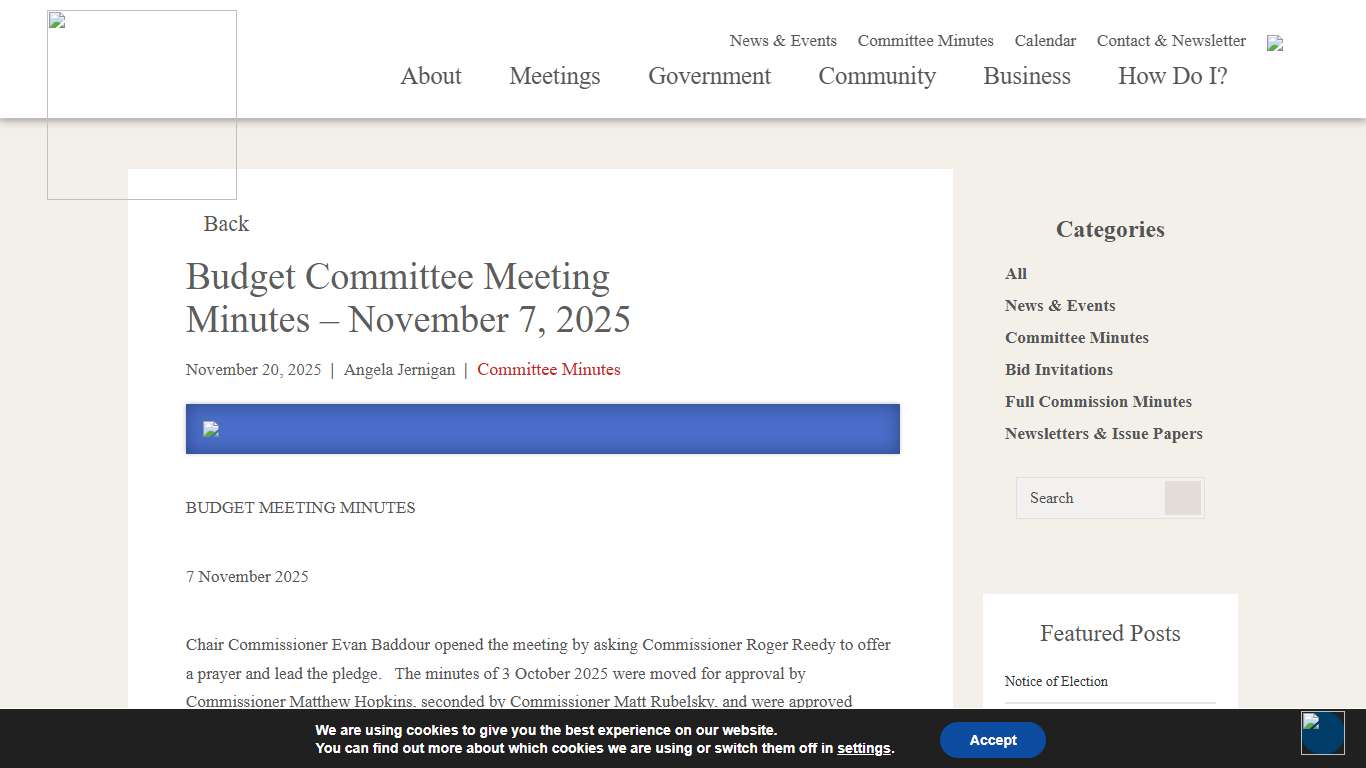Click the cookie widget icon in the black bar
Screen dimensions: 1366x768
click(x=1322, y=733)
